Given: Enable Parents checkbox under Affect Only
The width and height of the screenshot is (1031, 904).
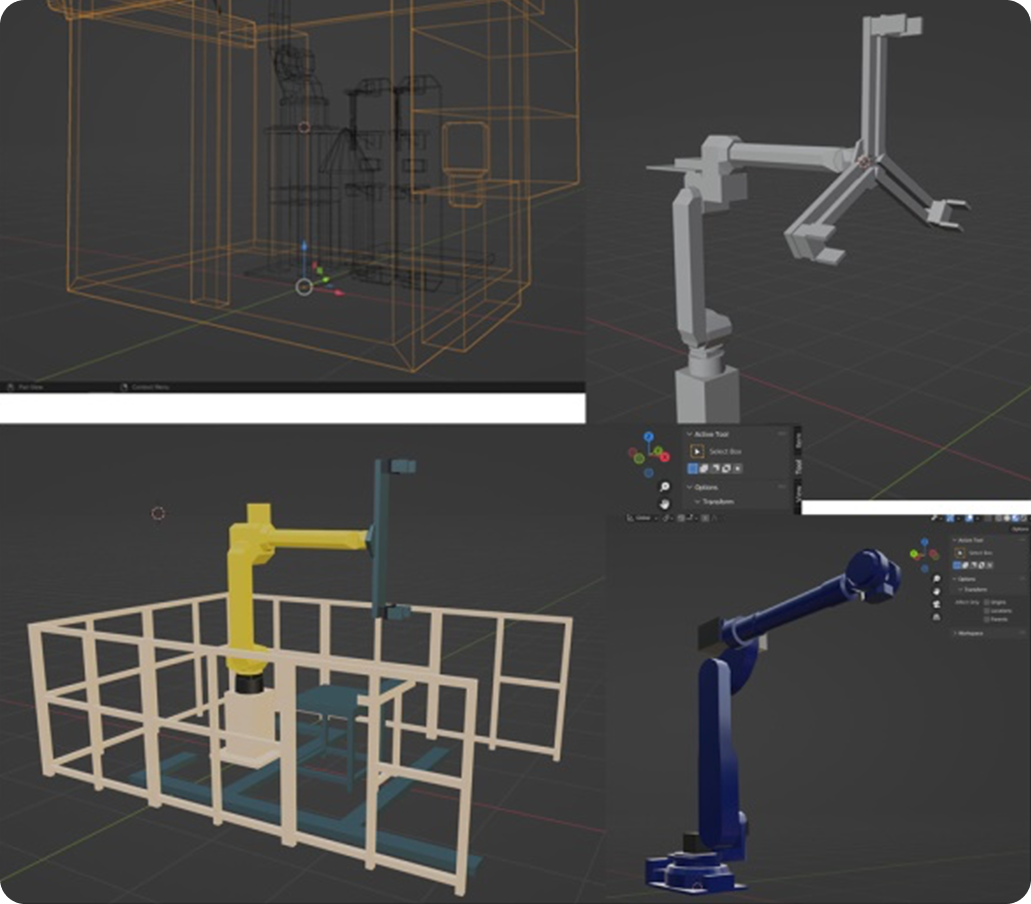Looking at the screenshot, I should point(986,619).
